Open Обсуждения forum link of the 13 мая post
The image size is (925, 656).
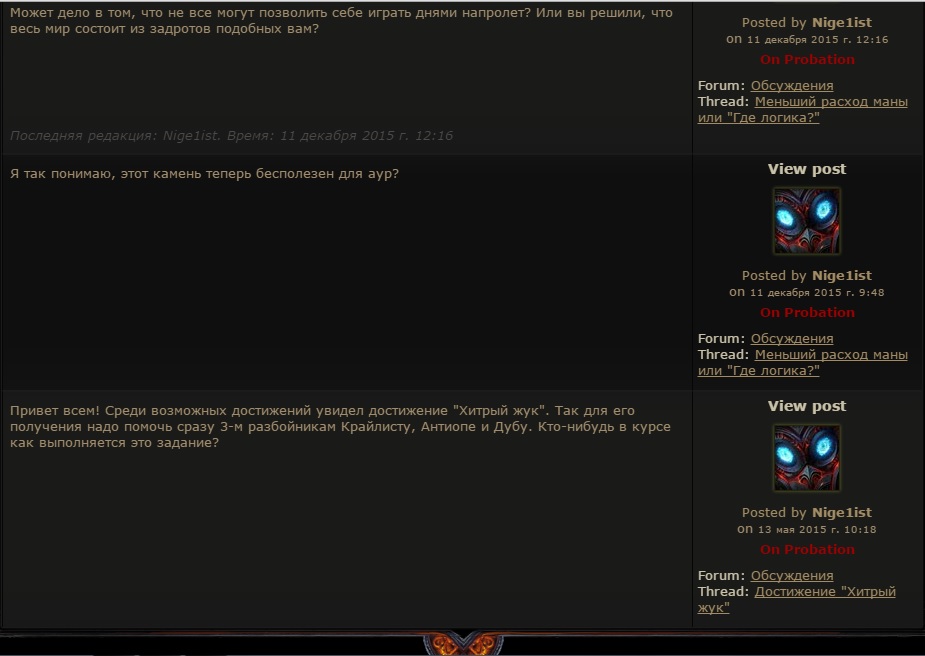[x=792, y=576]
